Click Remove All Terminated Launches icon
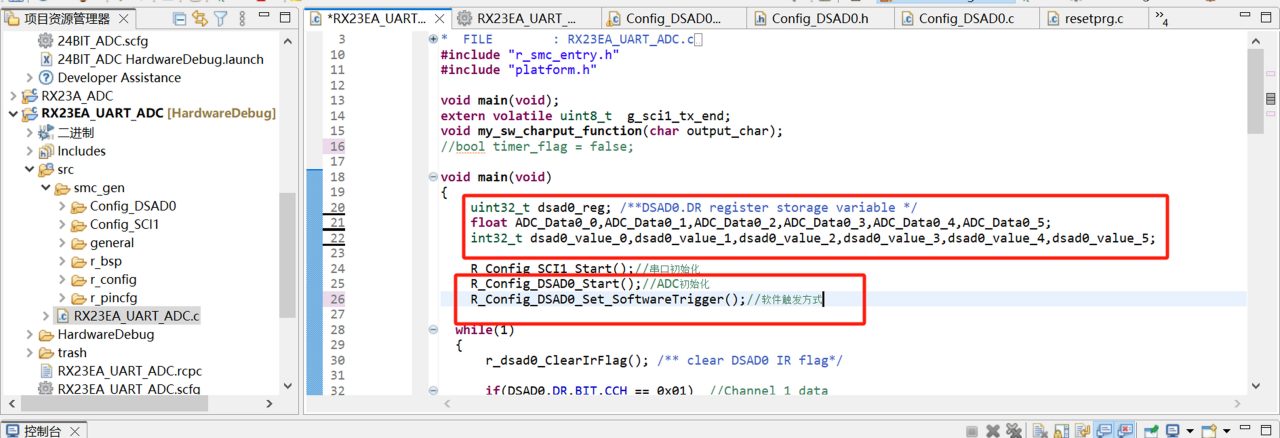1280x438 pixels. [1014, 431]
